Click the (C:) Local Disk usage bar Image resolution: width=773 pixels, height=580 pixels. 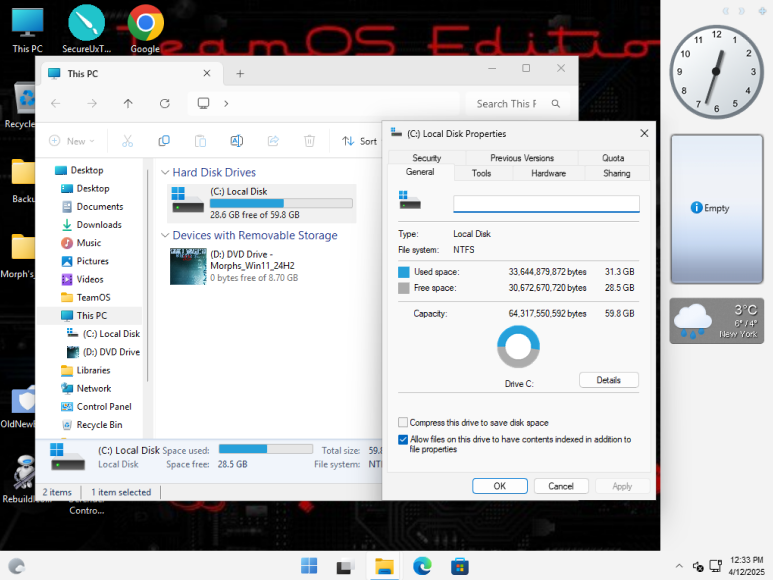coord(281,203)
